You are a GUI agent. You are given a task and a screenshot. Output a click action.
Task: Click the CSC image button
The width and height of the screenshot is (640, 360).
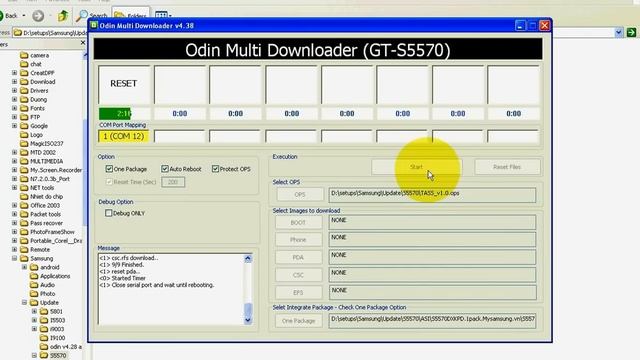[298, 275]
